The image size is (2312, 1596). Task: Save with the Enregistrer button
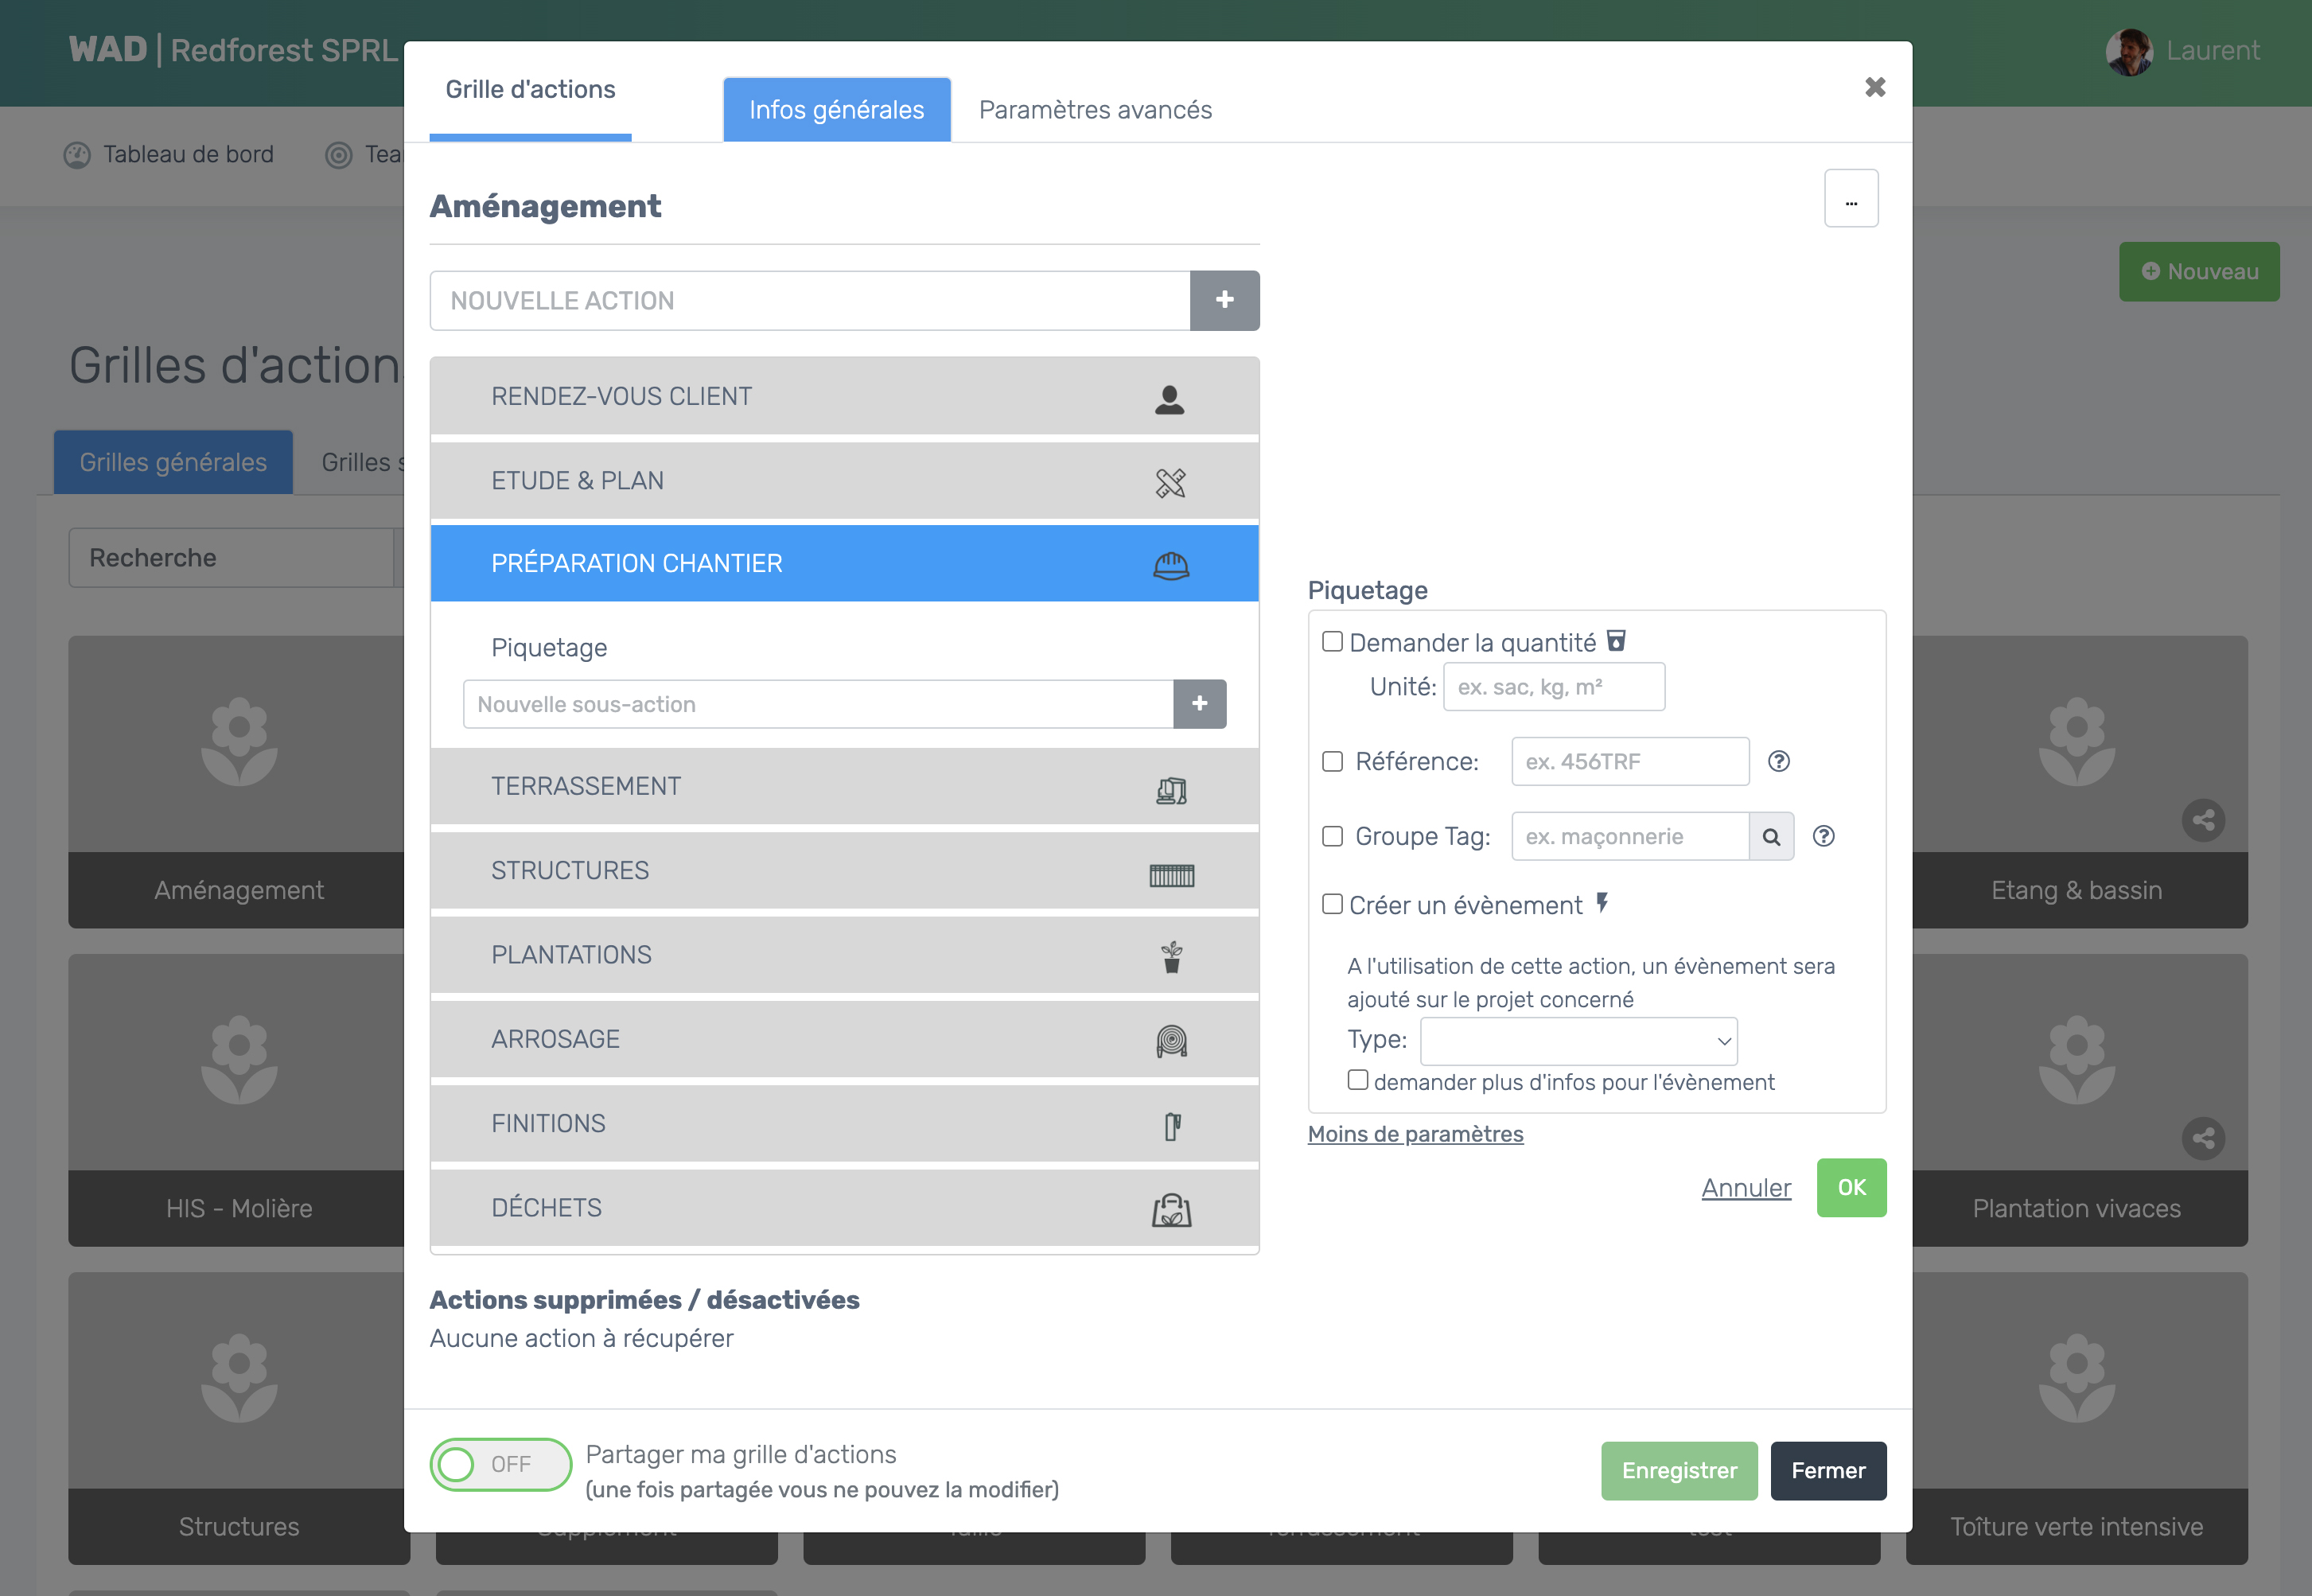(1679, 1470)
